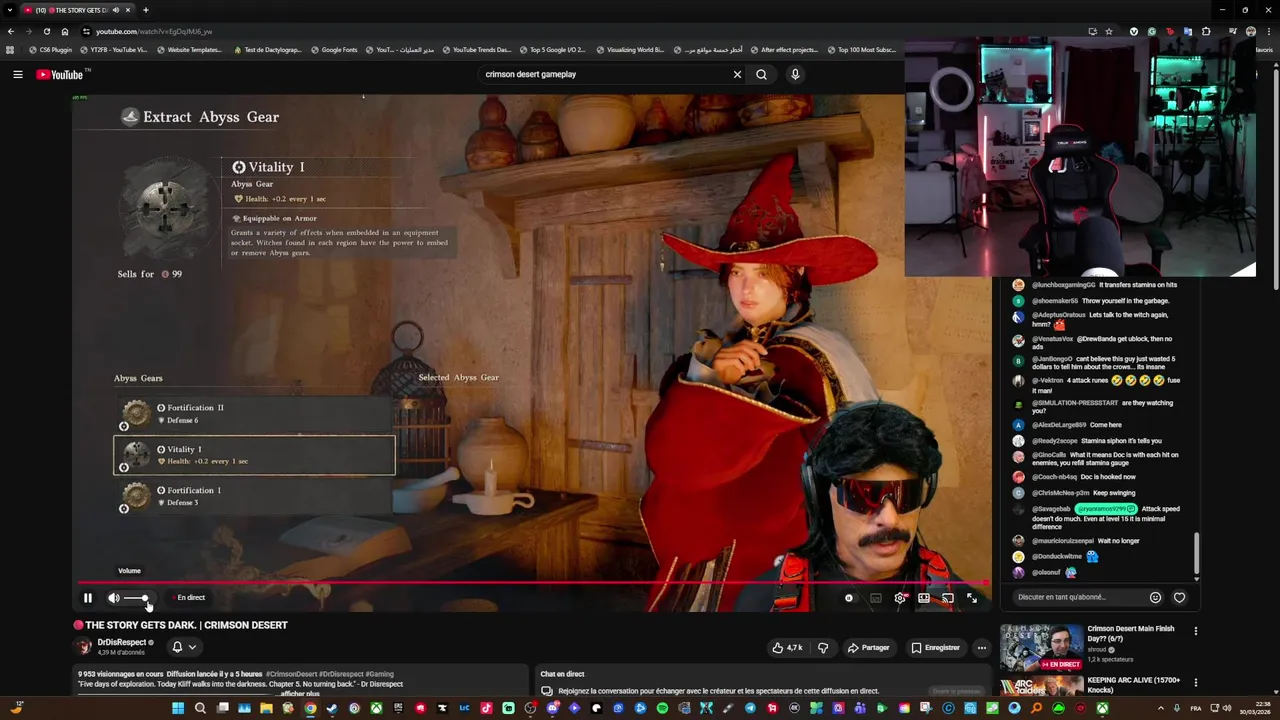Close THE STORY GETS DARK tab

pos(128,10)
